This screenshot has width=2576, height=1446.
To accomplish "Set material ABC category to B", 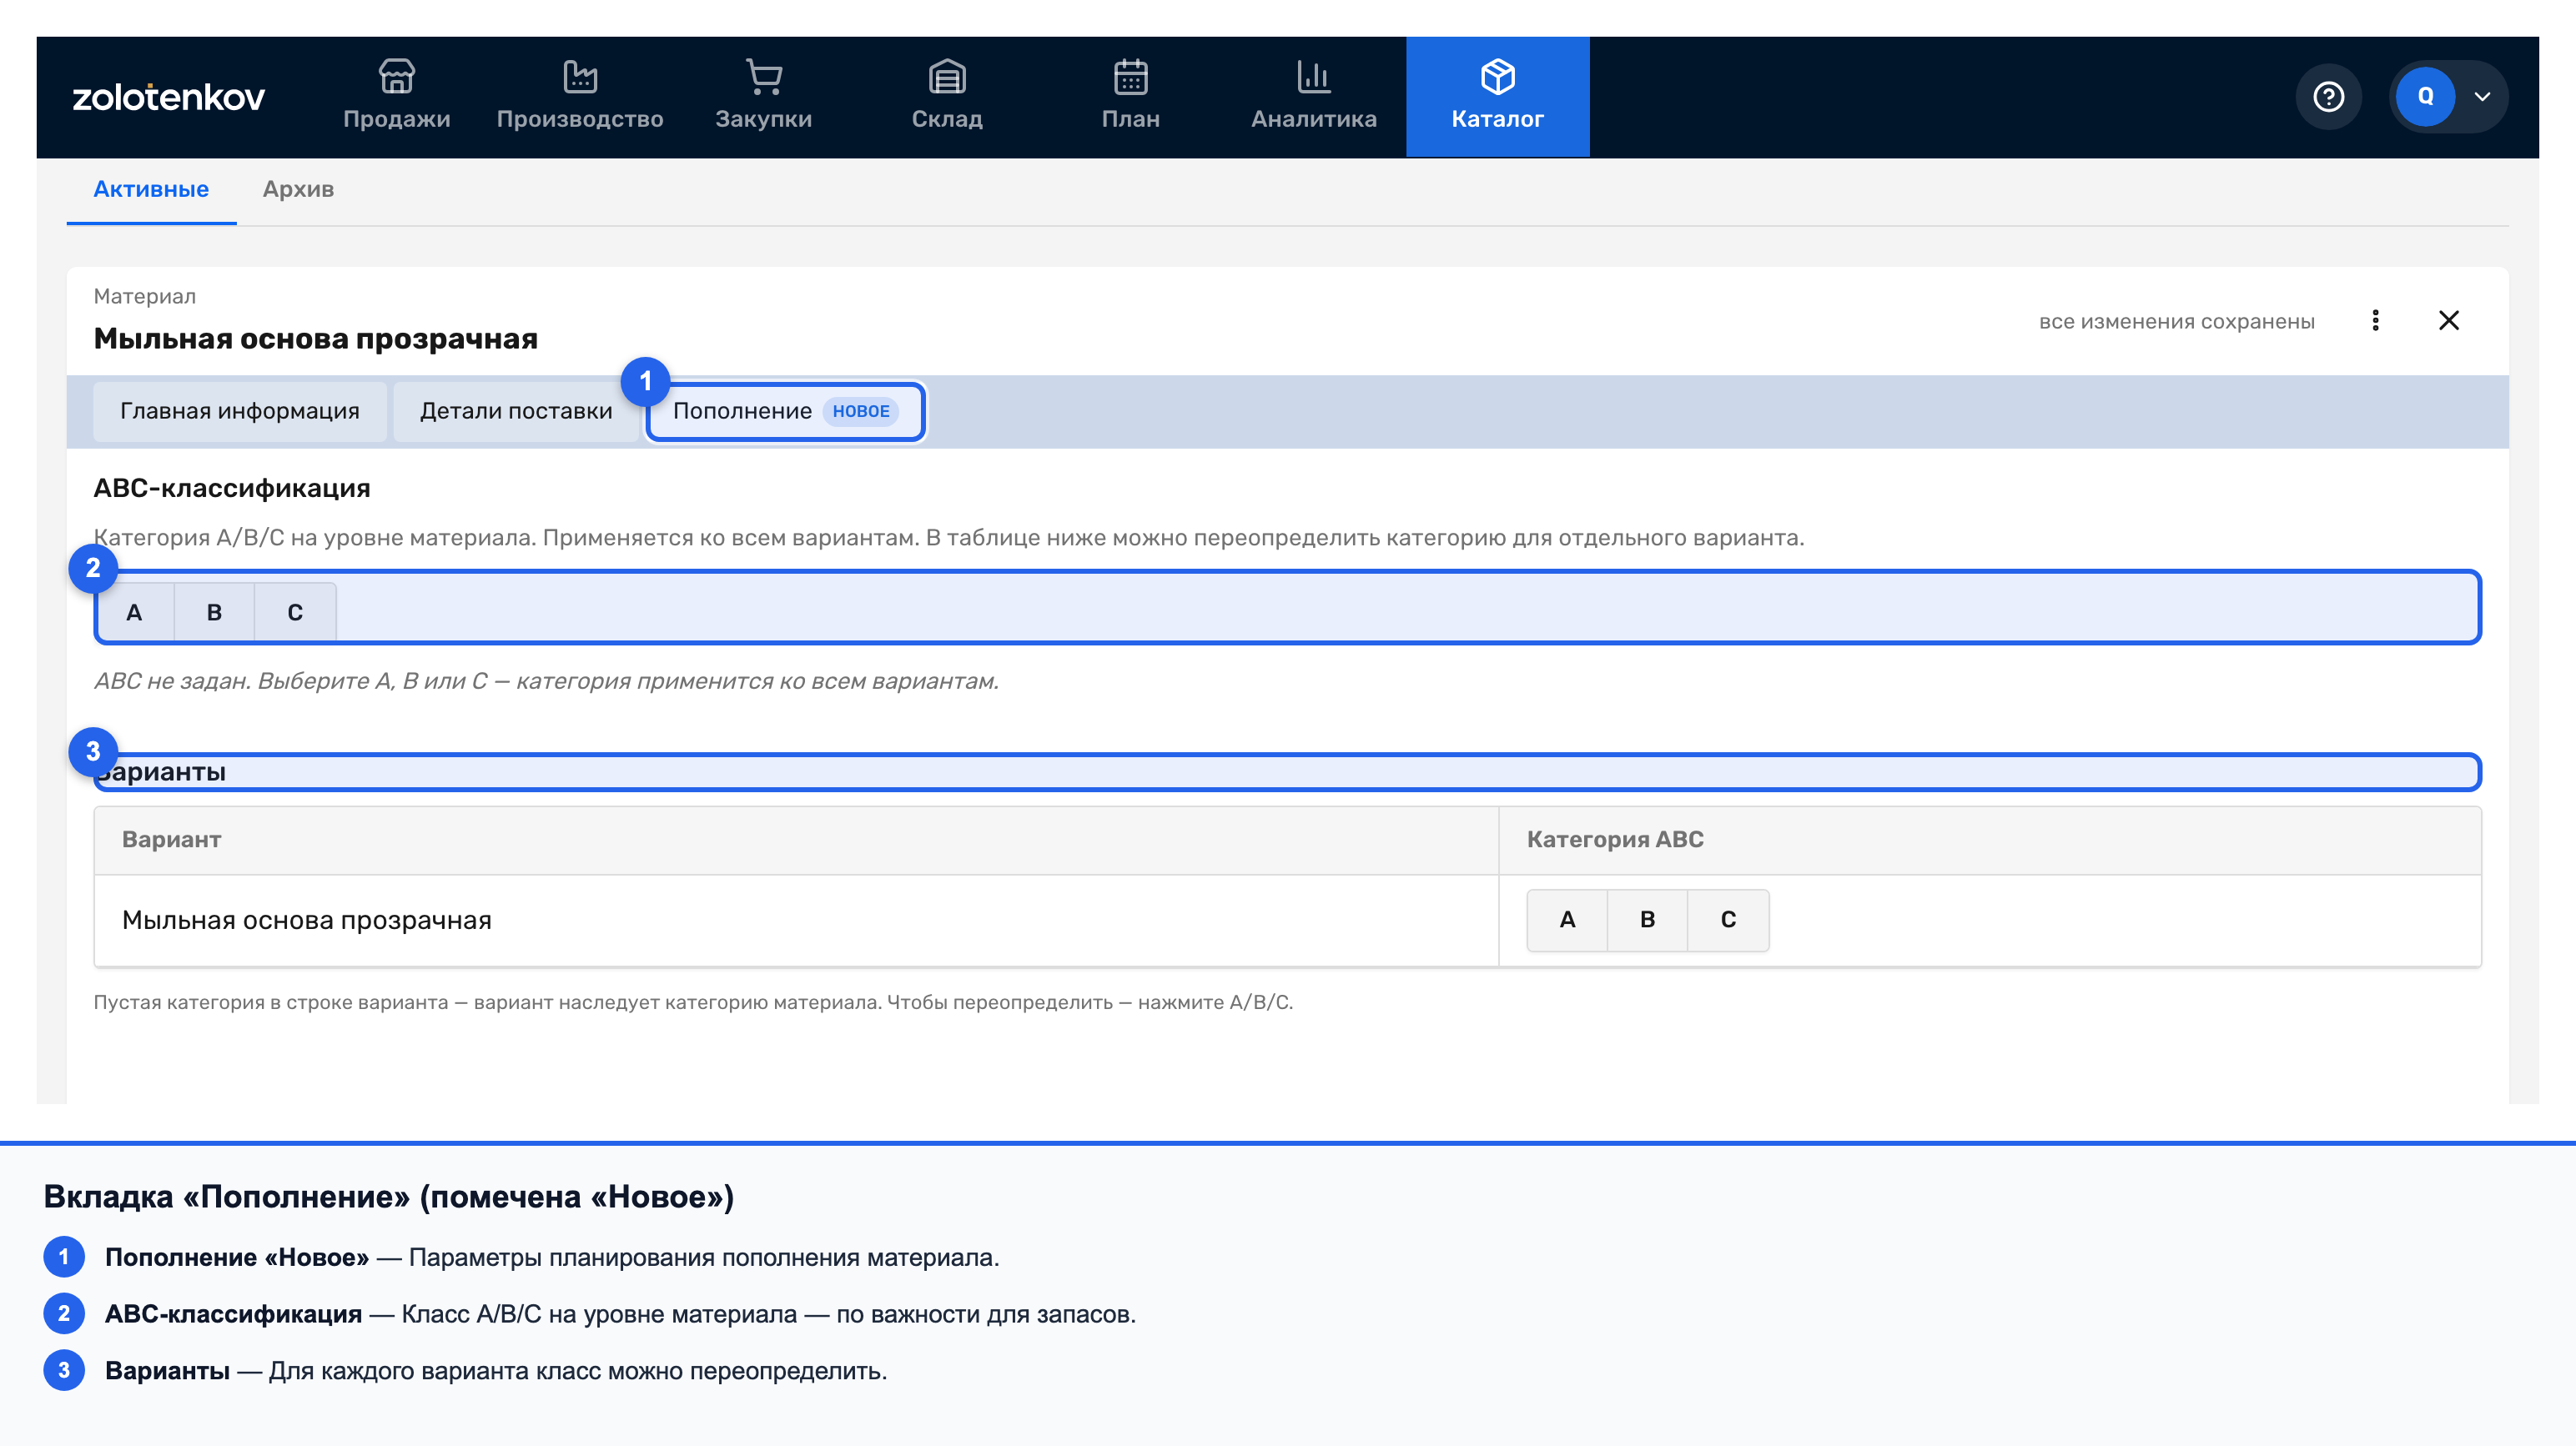I will coord(214,612).
